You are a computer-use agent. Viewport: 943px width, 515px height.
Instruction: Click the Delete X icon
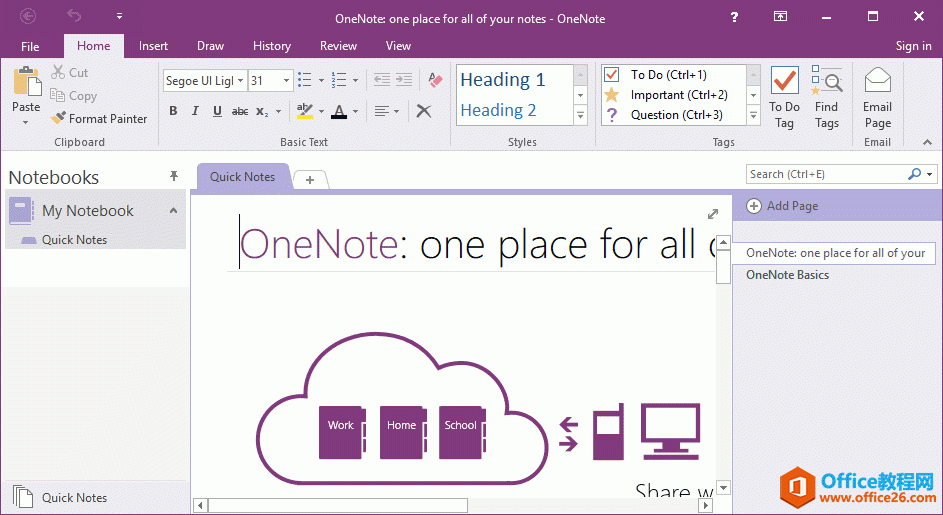point(424,111)
